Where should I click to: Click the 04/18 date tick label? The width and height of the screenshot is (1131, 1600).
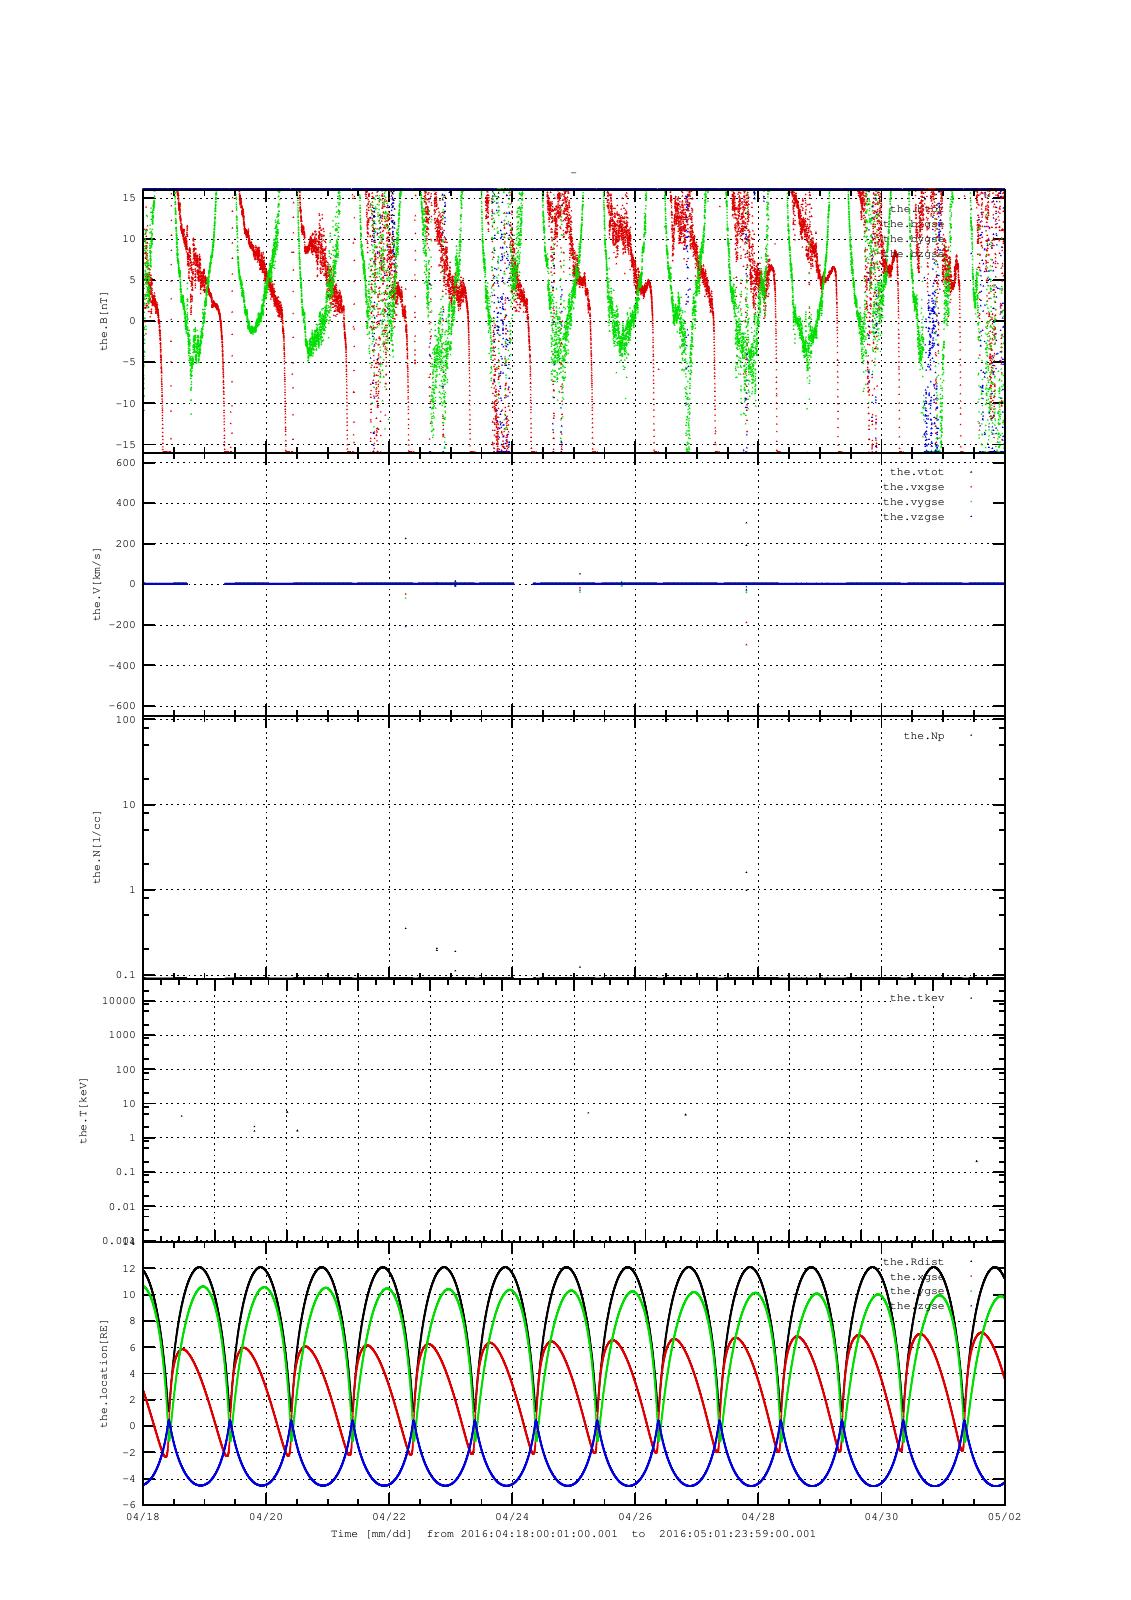pos(143,1516)
